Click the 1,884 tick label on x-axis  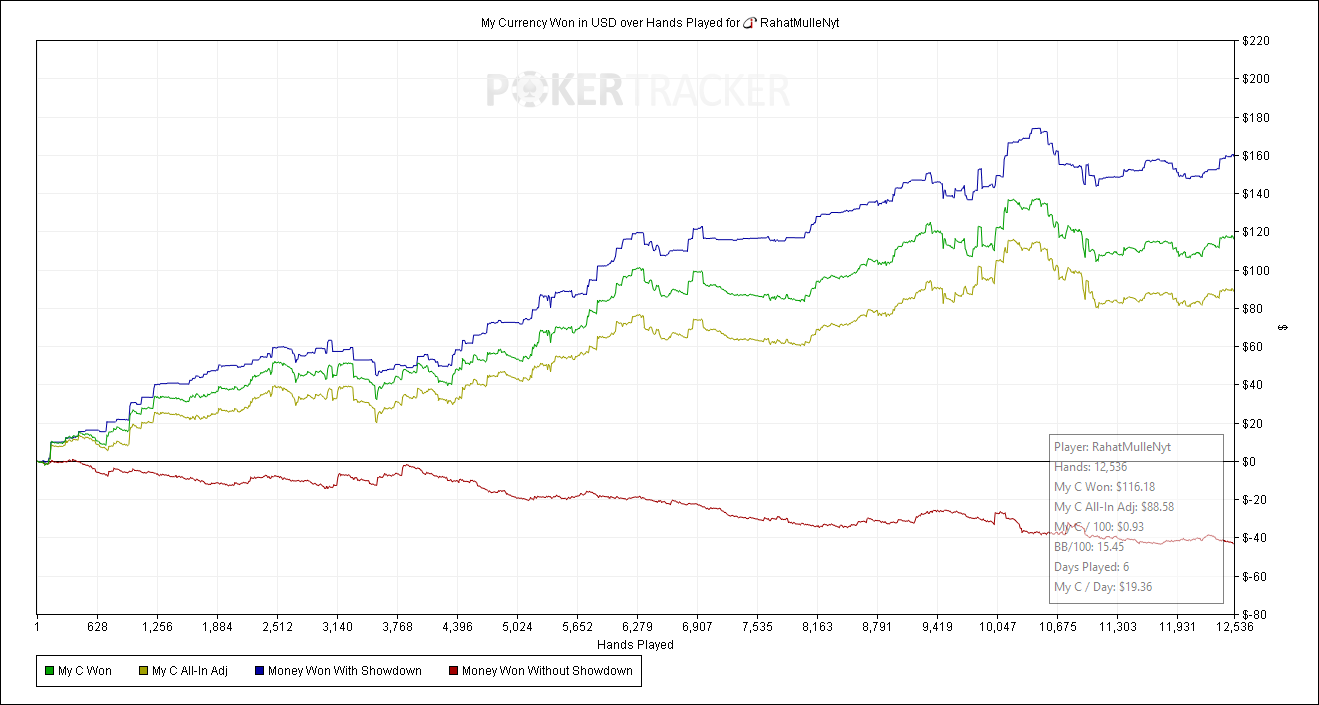click(217, 627)
